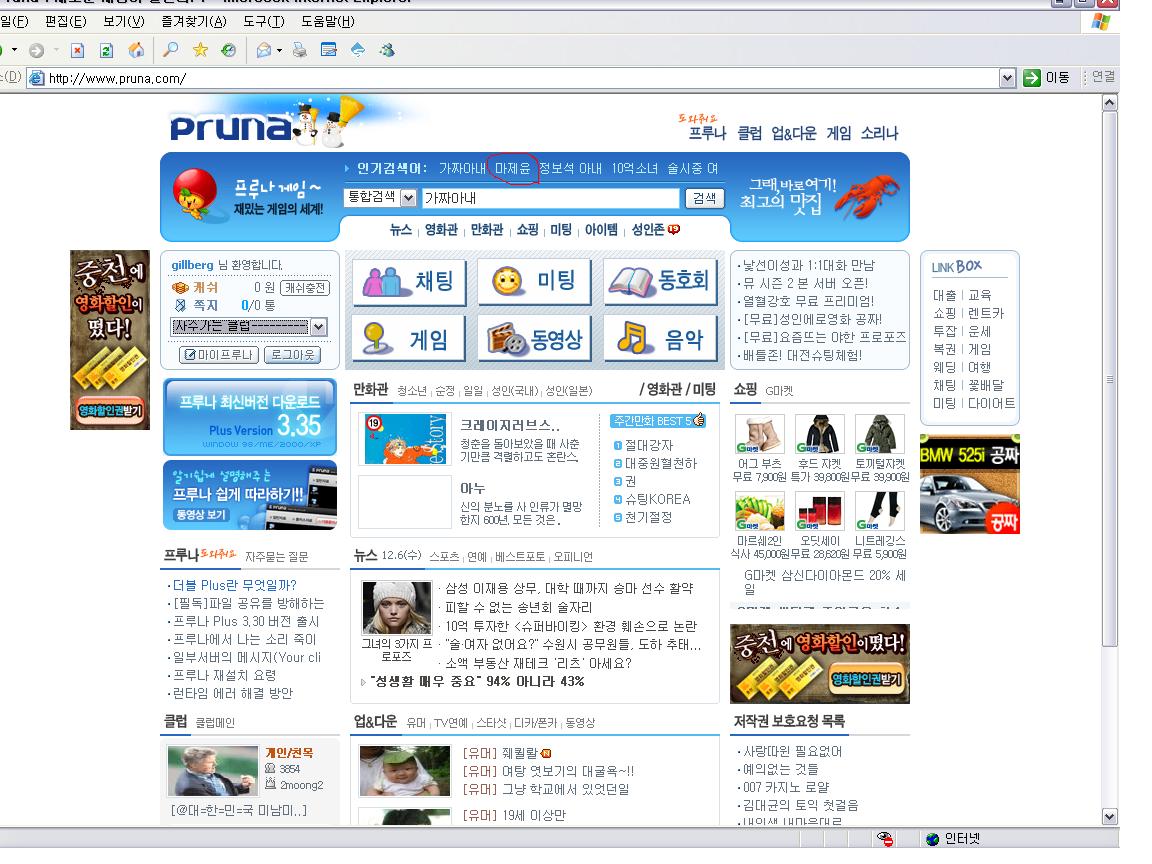Click the Discuss toolbar icon
1152x864 pixels.
coord(358,50)
